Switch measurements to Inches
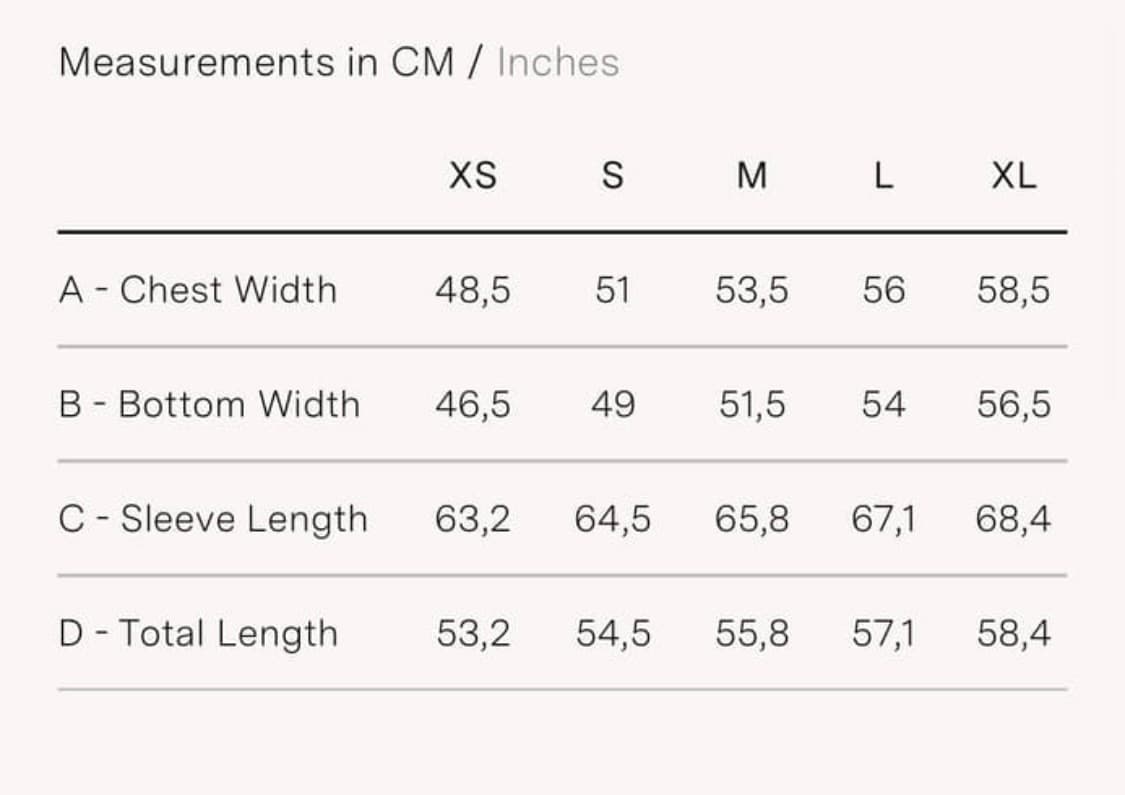1125x795 pixels. [558, 63]
